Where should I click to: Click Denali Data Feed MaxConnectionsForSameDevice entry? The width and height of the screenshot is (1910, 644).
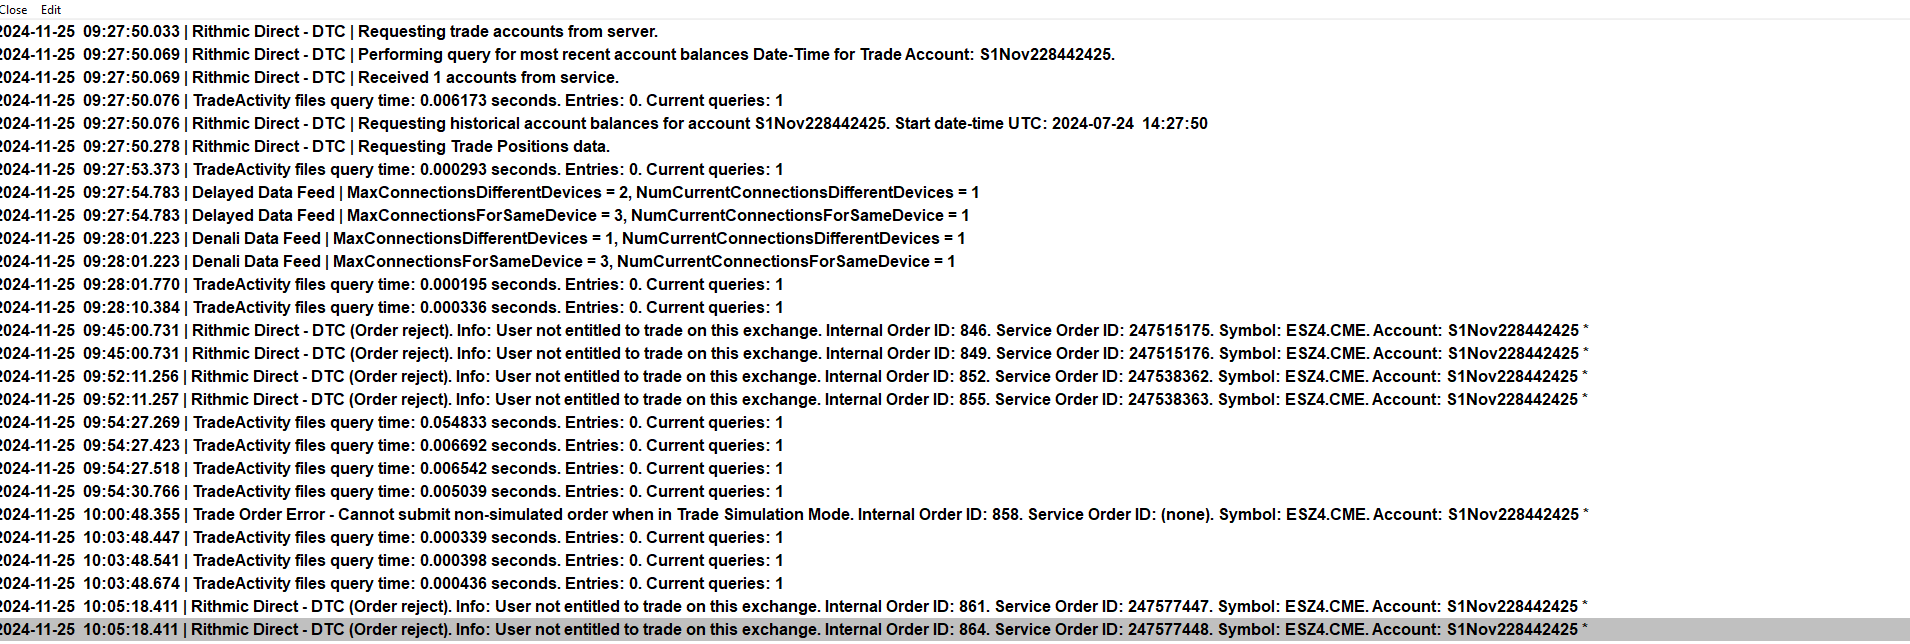pyautogui.click(x=500, y=262)
